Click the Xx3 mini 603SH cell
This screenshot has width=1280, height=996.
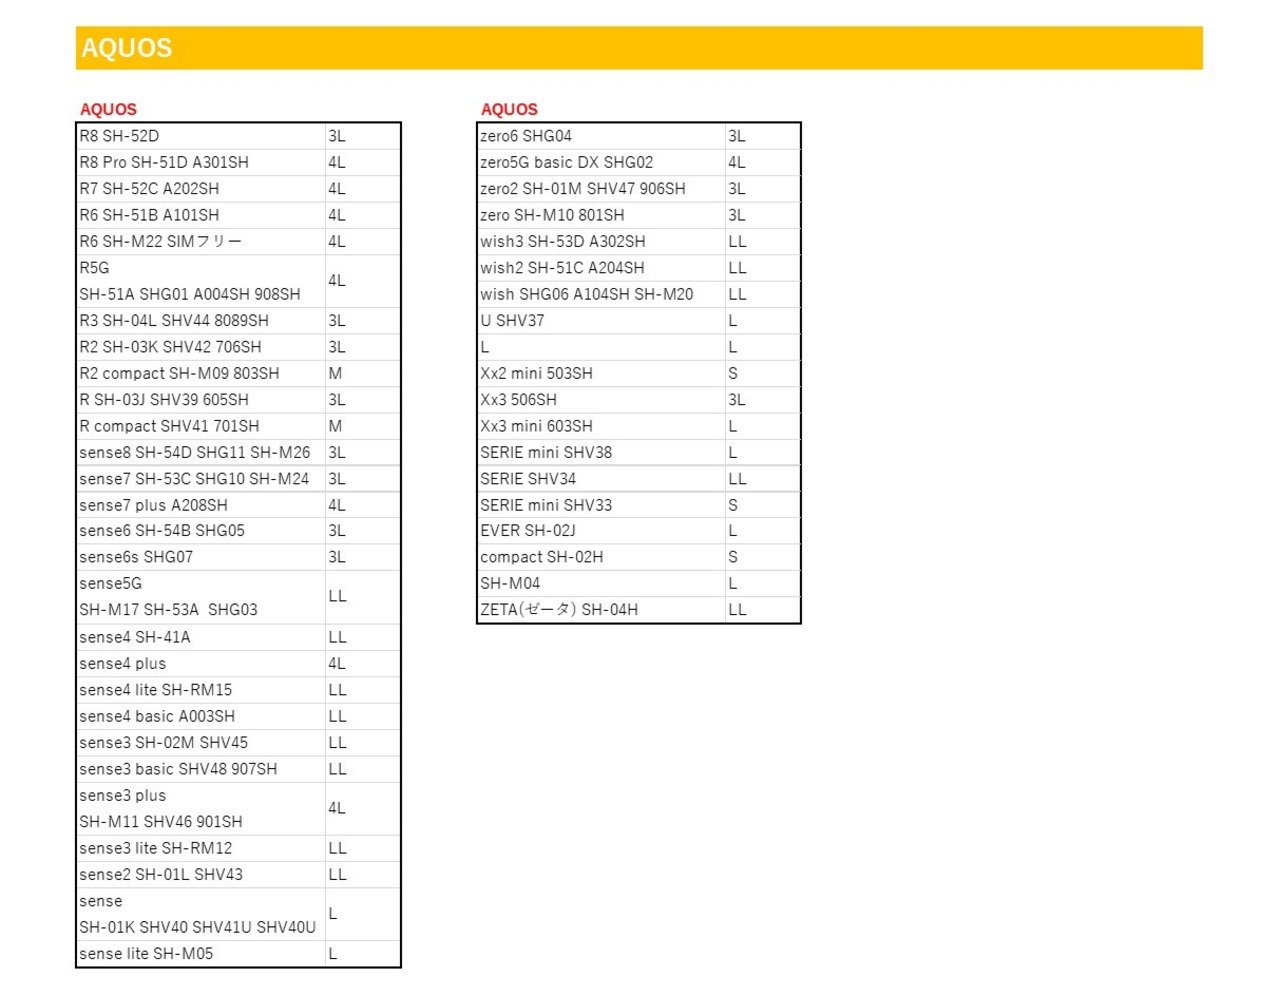point(601,426)
